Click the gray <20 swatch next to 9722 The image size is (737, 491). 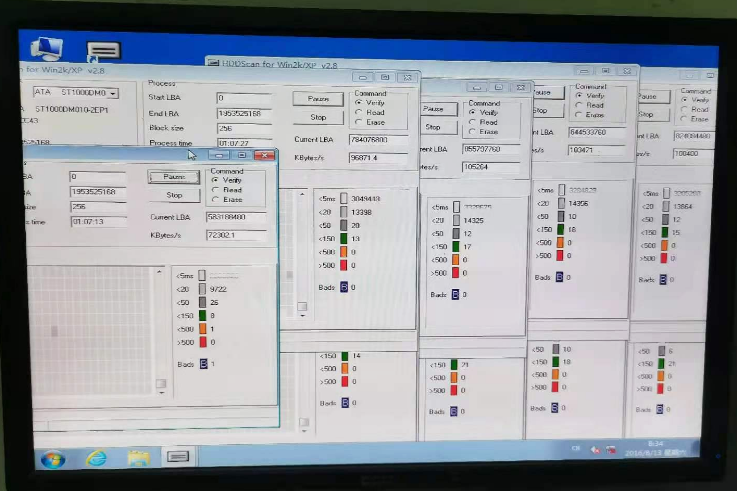pos(202,288)
